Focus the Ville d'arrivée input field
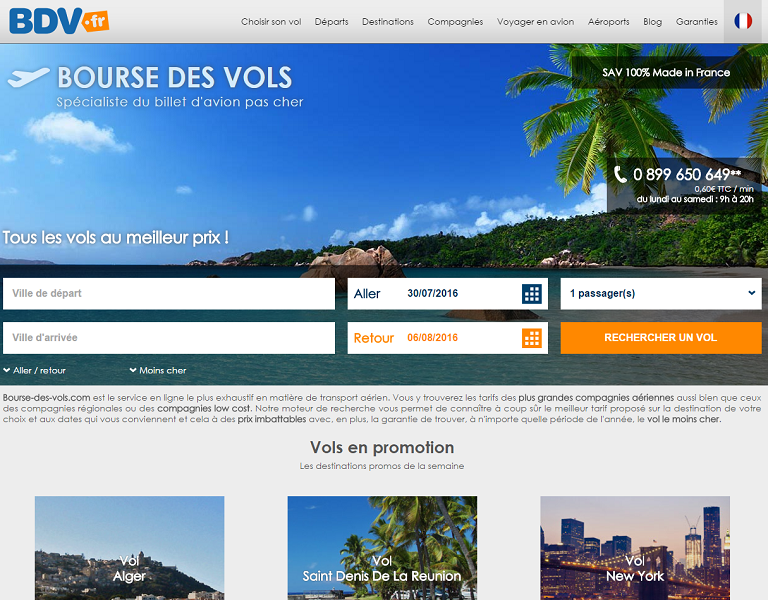Viewport: 768px width, 600px height. click(169, 337)
